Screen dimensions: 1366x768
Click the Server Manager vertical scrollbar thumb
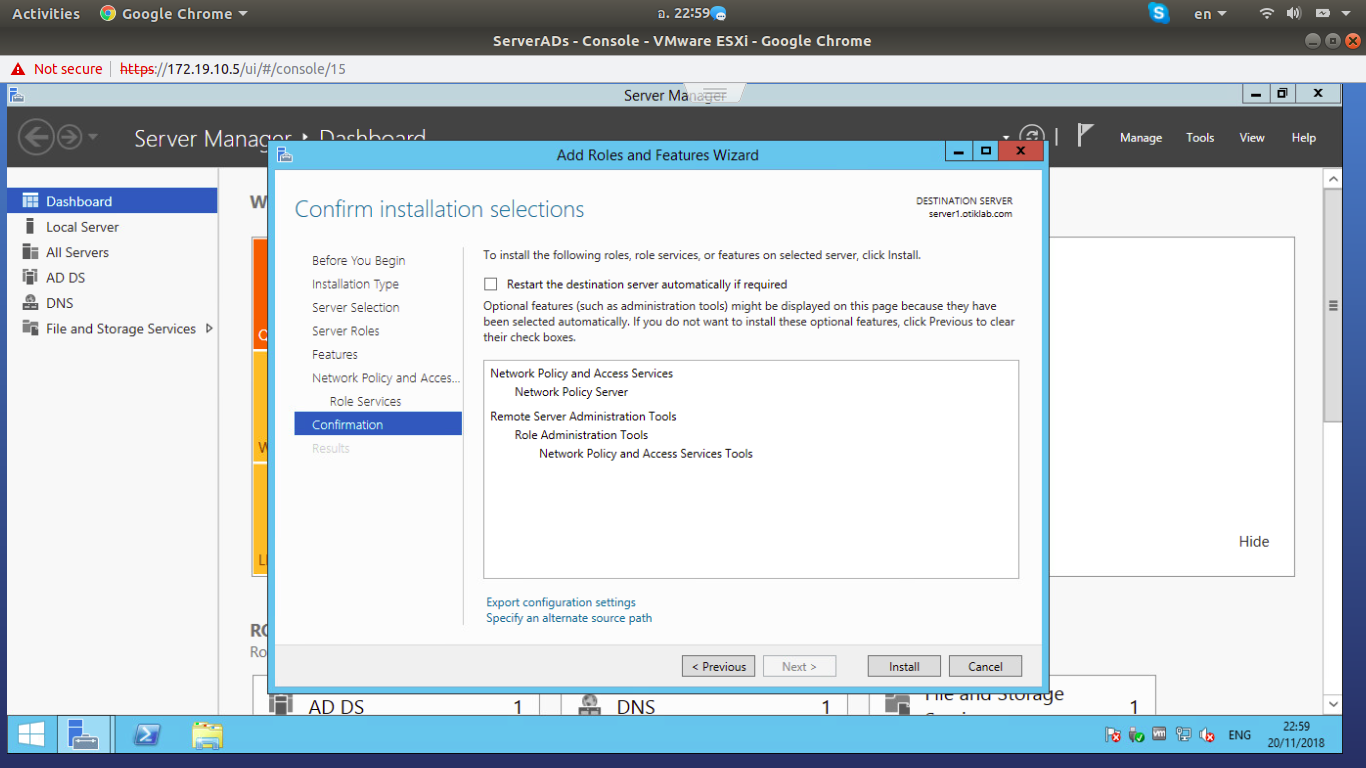pyautogui.click(x=1332, y=305)
